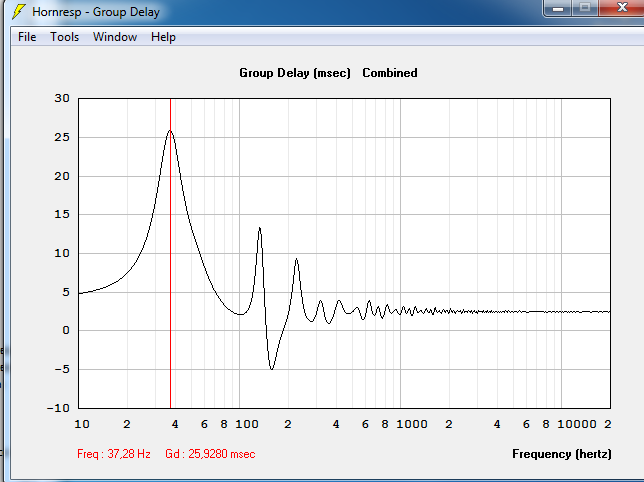Click the '30' y-axis tick label
644x482 pixels.
pos(62,99)
